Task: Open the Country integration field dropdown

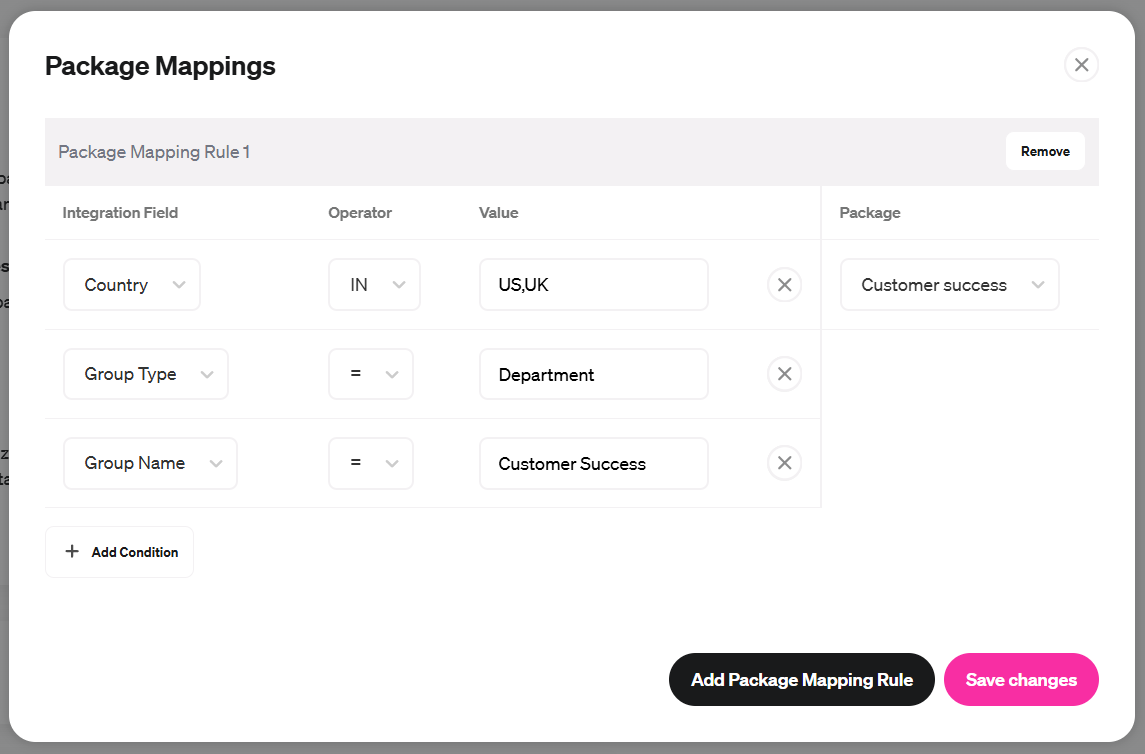Action: (x=131, y=284)
